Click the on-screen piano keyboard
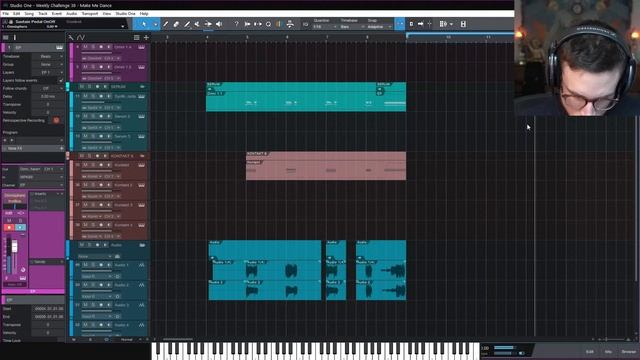This screenshot has width=640, height=360. point(316,351)
